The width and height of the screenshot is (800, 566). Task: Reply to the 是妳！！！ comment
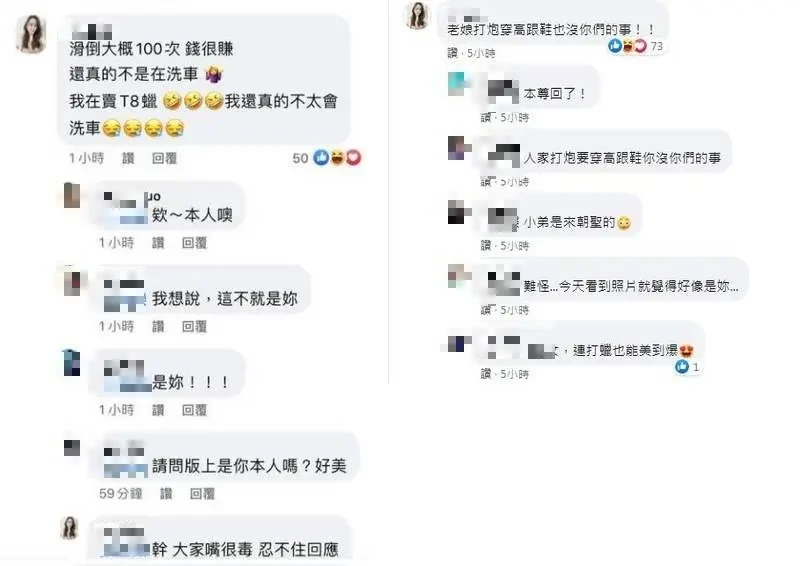click(194, 410)
